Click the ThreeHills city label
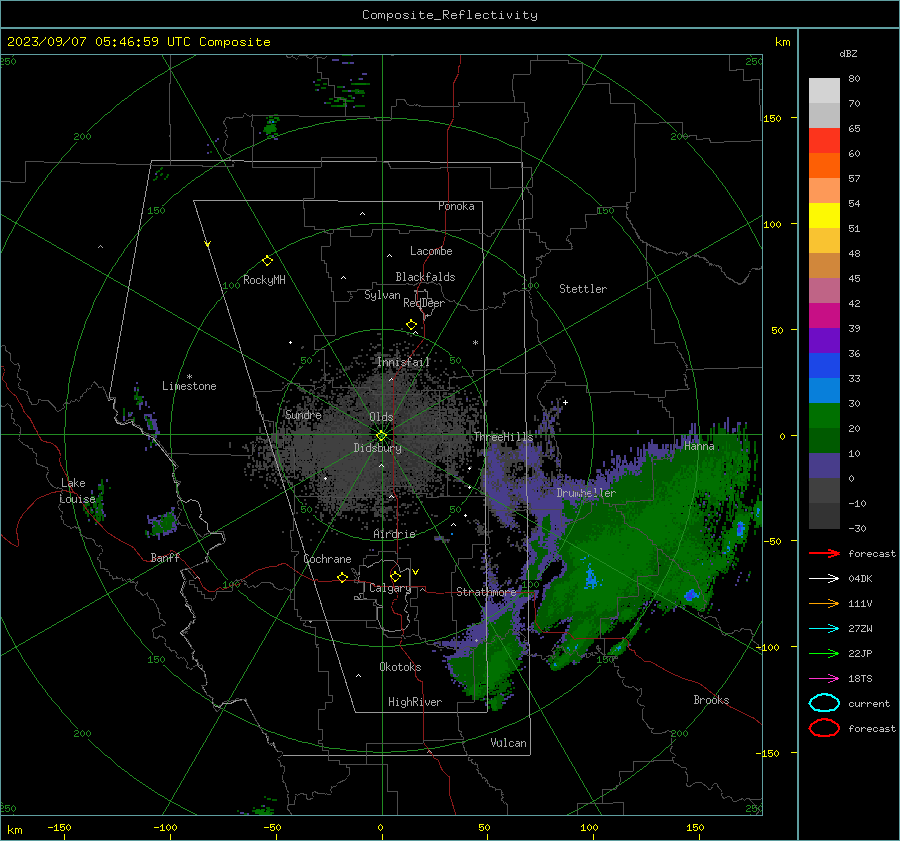Image resolution: width=900 pixels, height=841 pixels. click(503, 437)
